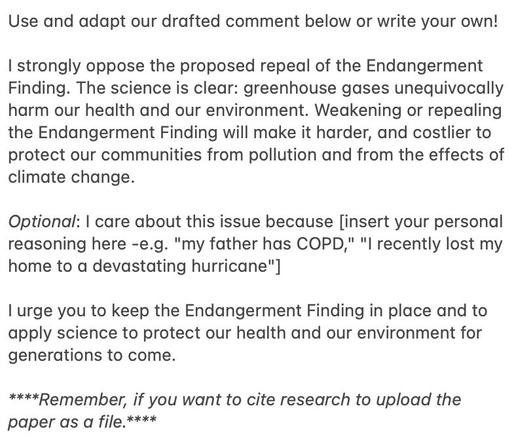The width and height of the screenshot is (516, 446).
Task: Click the text 'paper as a file.'
Action: tap(67, 422)
